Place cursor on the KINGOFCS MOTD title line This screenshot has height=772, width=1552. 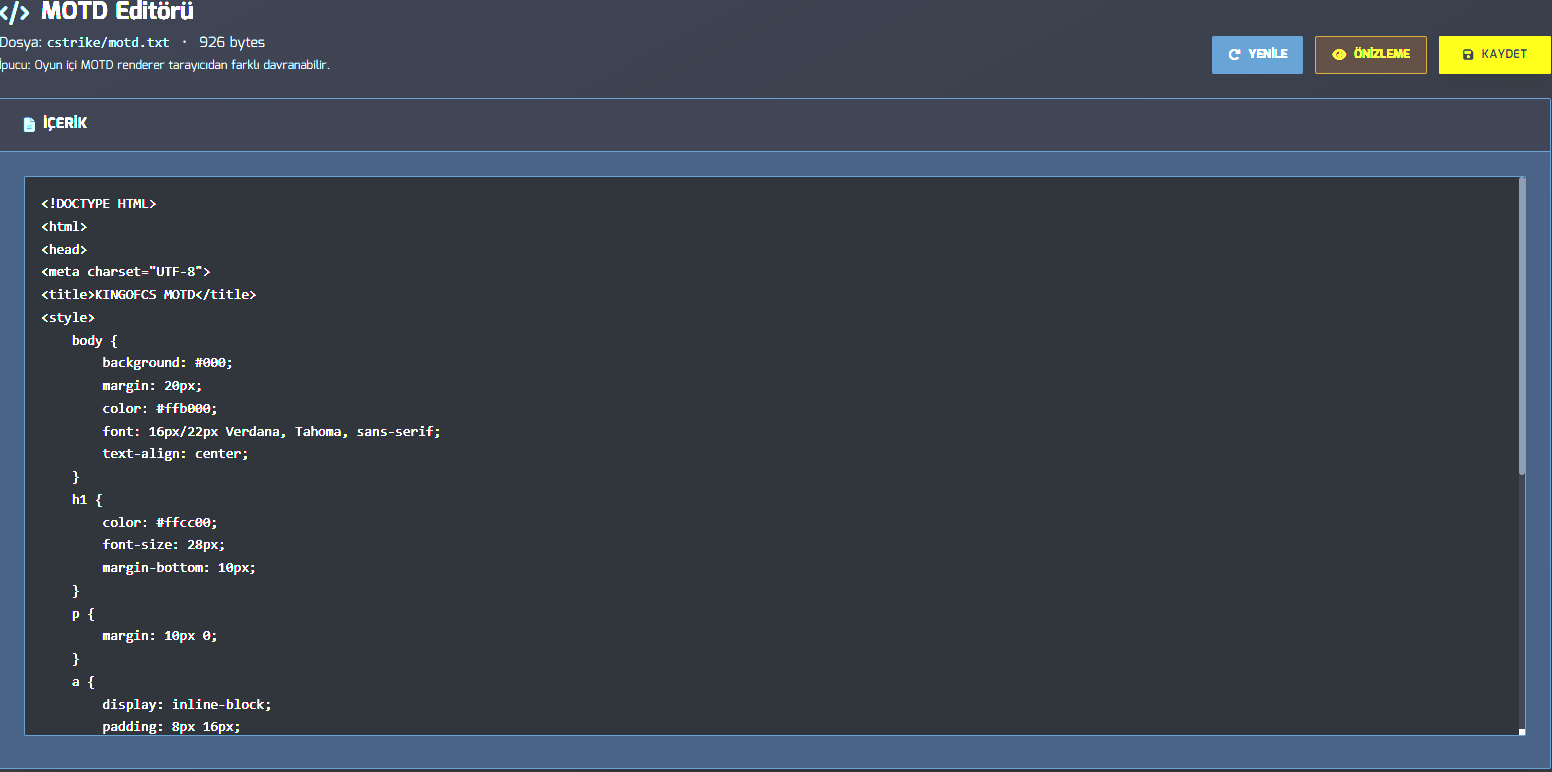[x=148, y=295]
